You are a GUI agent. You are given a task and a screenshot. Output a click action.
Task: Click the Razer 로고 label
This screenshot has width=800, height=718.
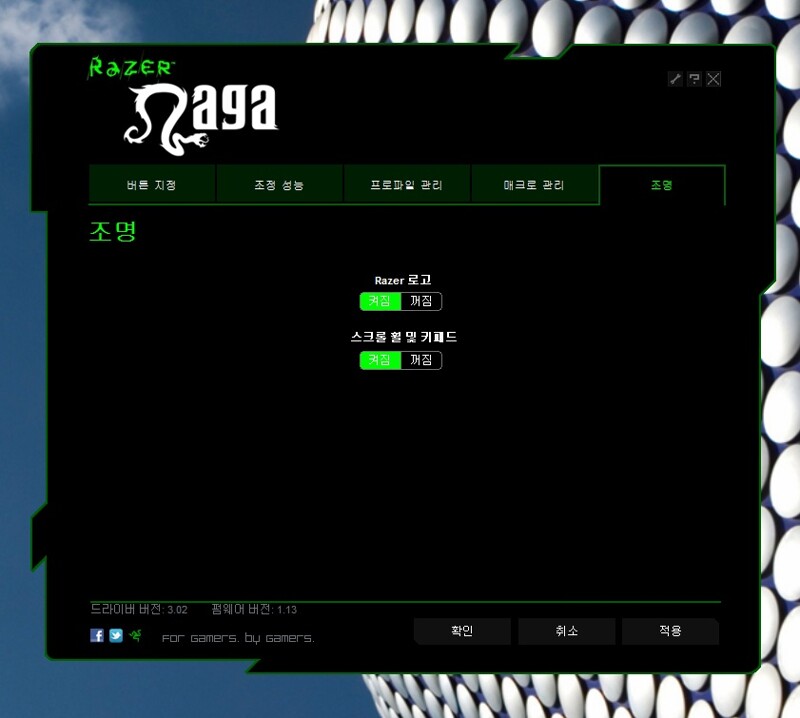tap(403, 280)
